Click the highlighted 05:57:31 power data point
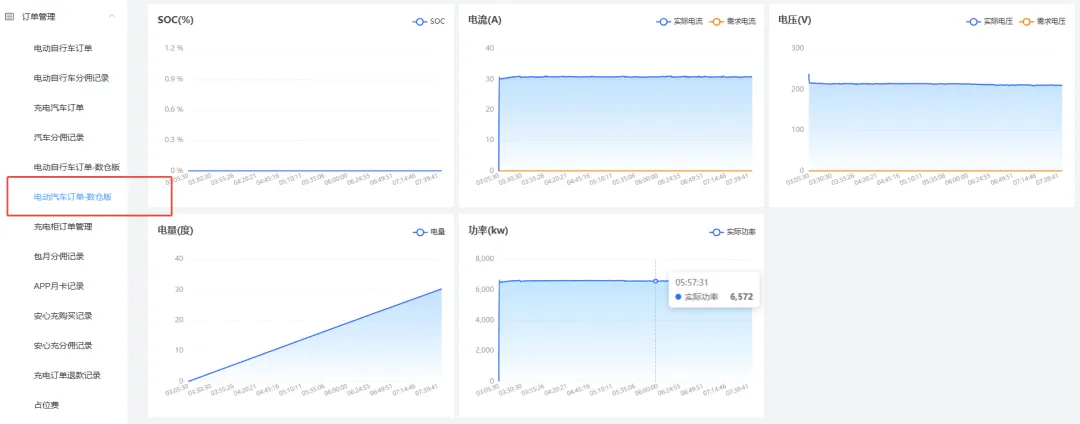Image resolution: width=1080 pixels, height=424 pixels. point(655,281)
